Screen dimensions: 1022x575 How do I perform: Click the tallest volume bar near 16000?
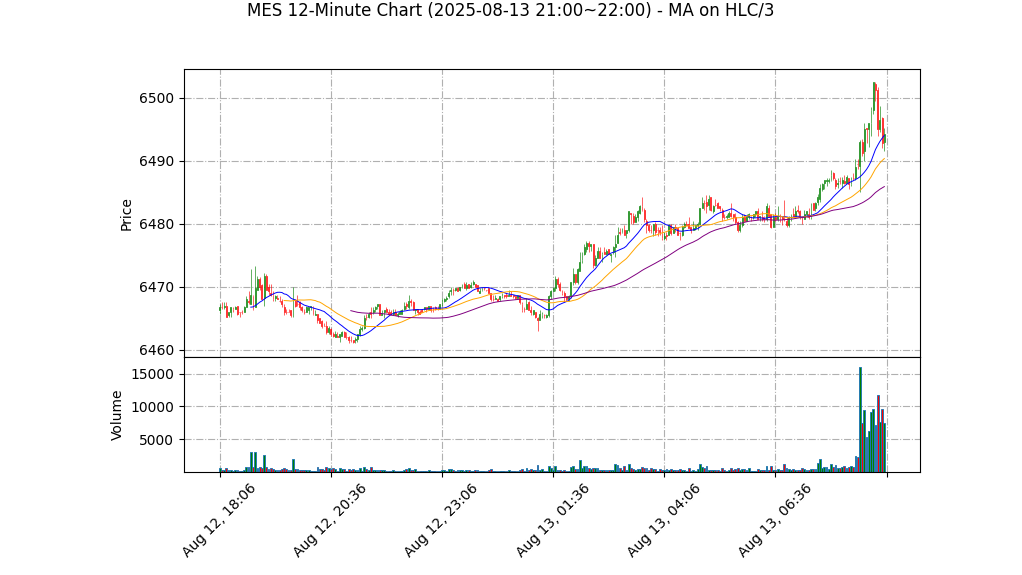[x=860, y=420]
